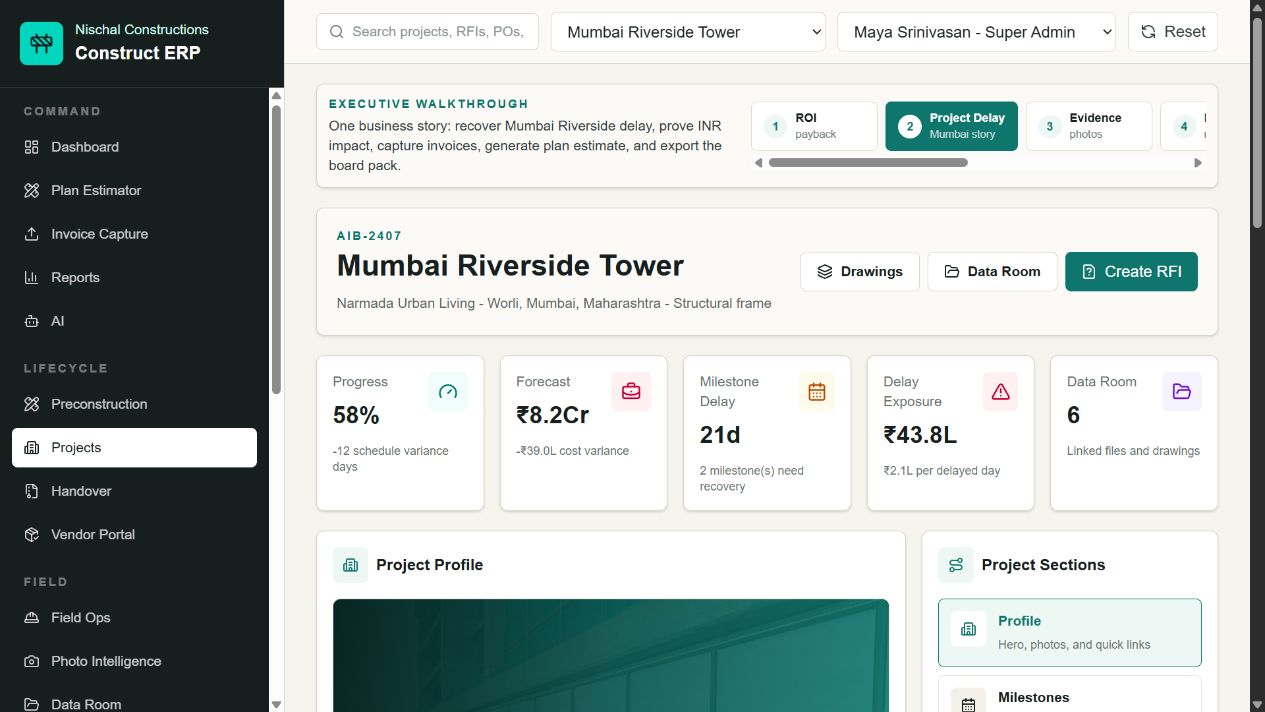Click the Progress gauge icon
Viewport: 1265px width, 712px height.
pos(448,392)
